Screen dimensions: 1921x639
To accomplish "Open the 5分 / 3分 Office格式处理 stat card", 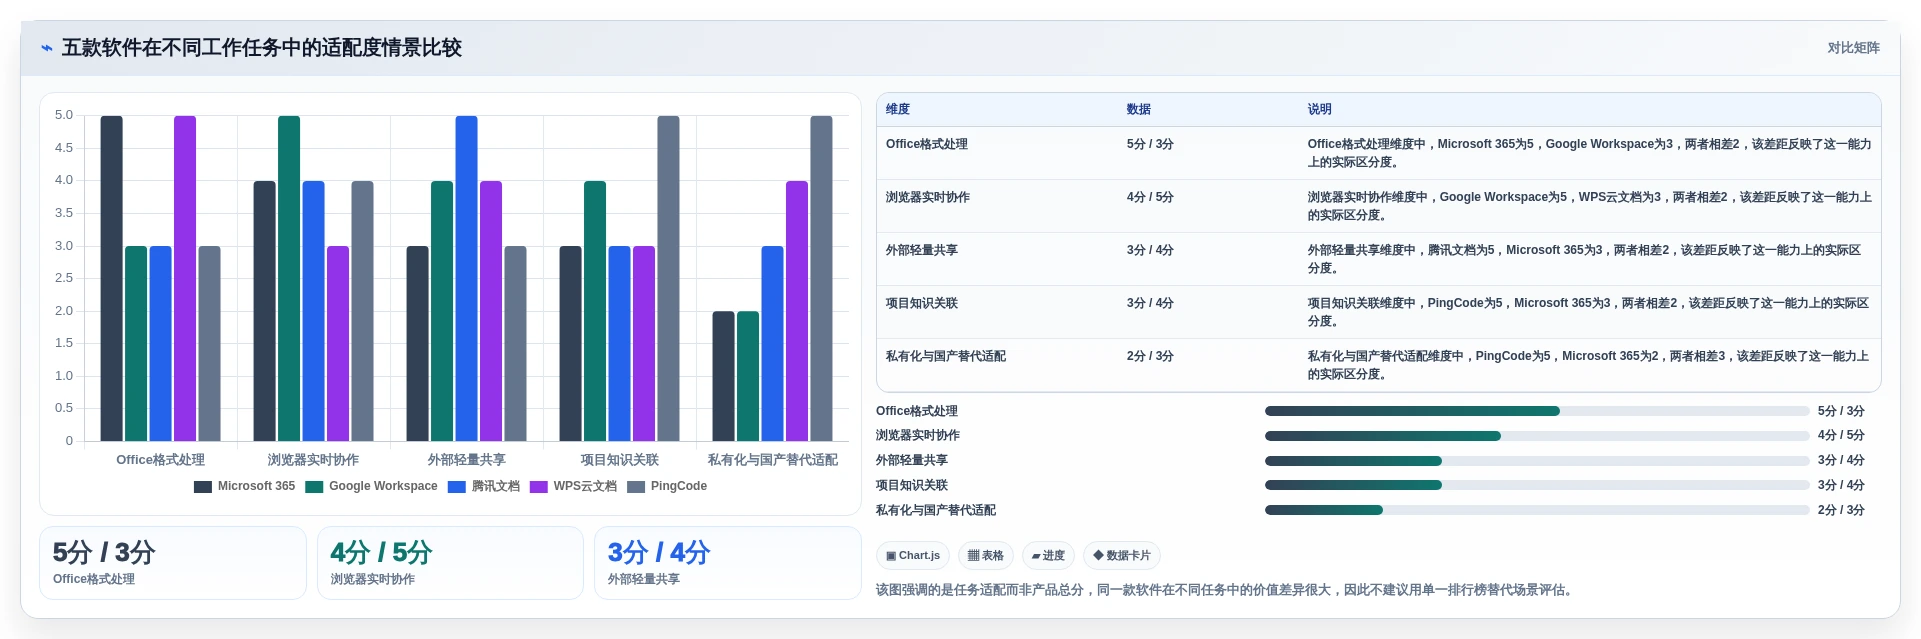I will pos(173,563).
